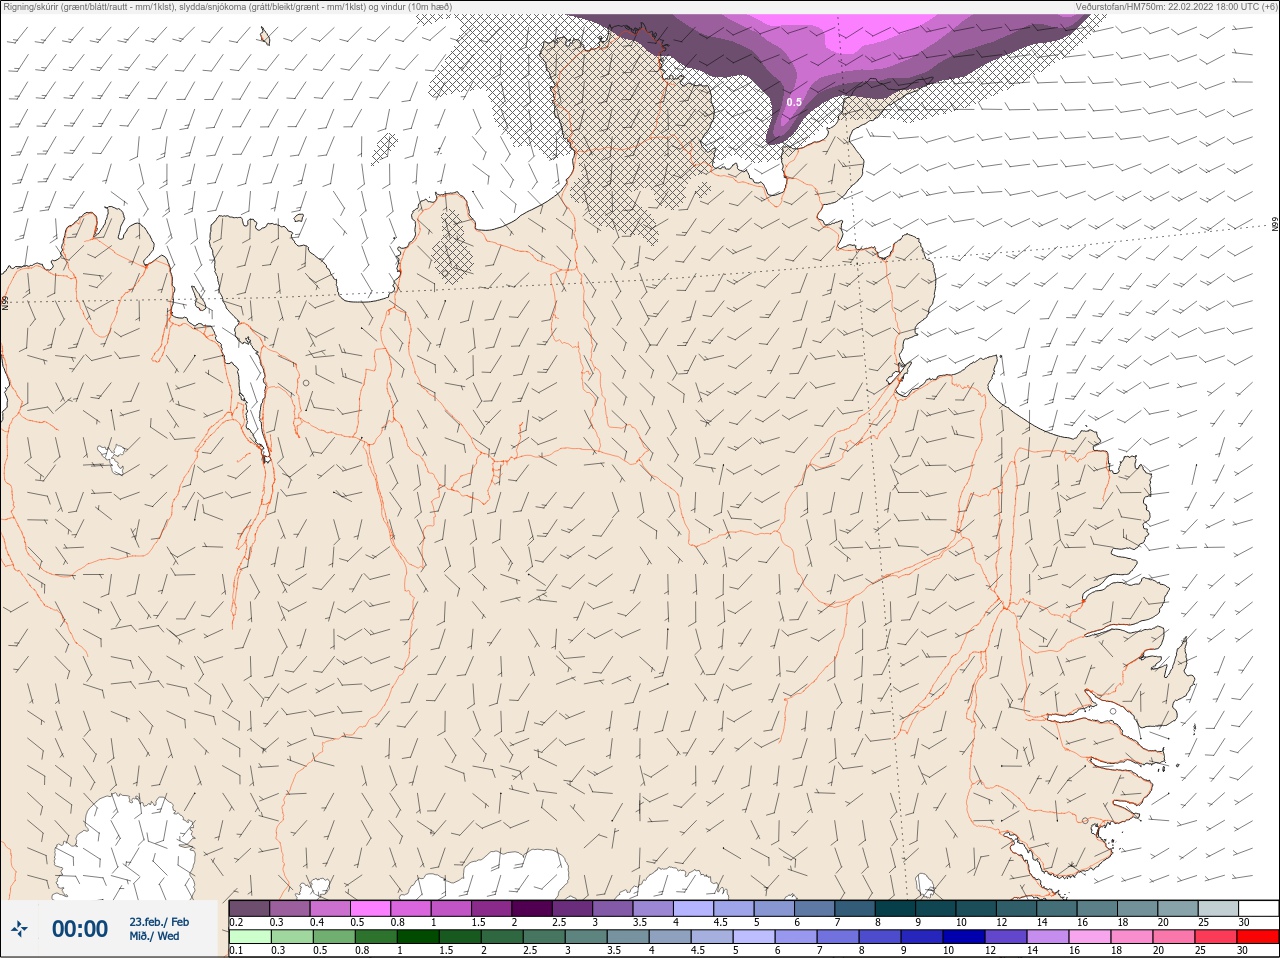Click the '0.5' contour label on the purple snow area

tap(794, 102)
